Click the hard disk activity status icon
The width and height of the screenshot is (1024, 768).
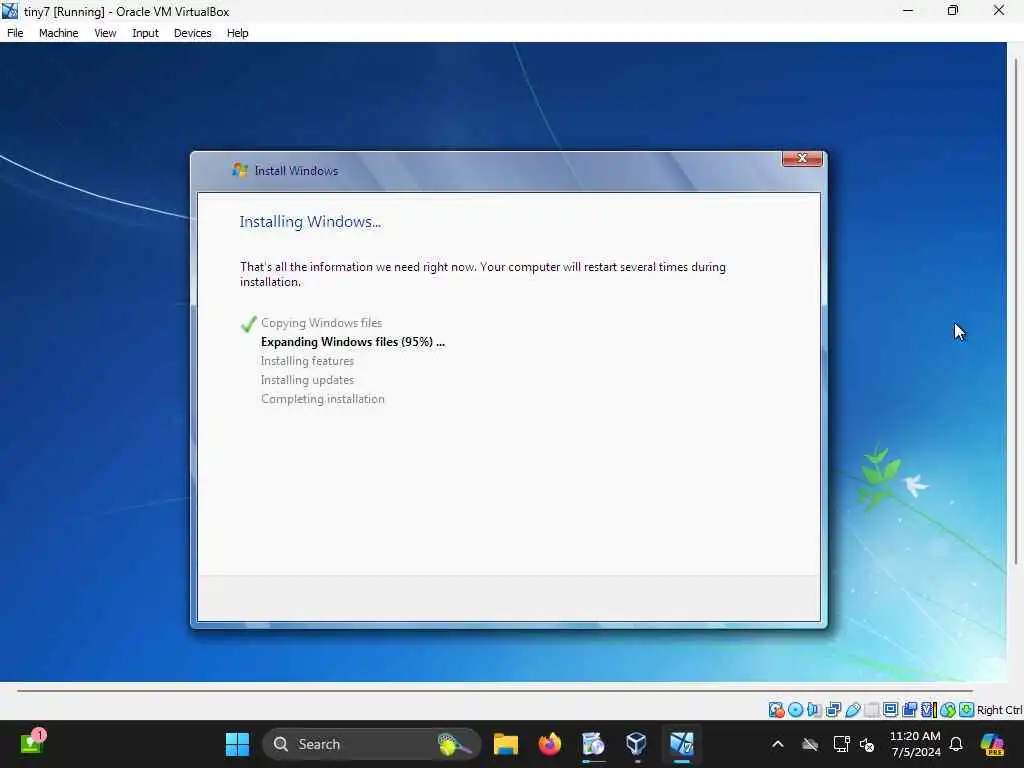coord(776,710)
